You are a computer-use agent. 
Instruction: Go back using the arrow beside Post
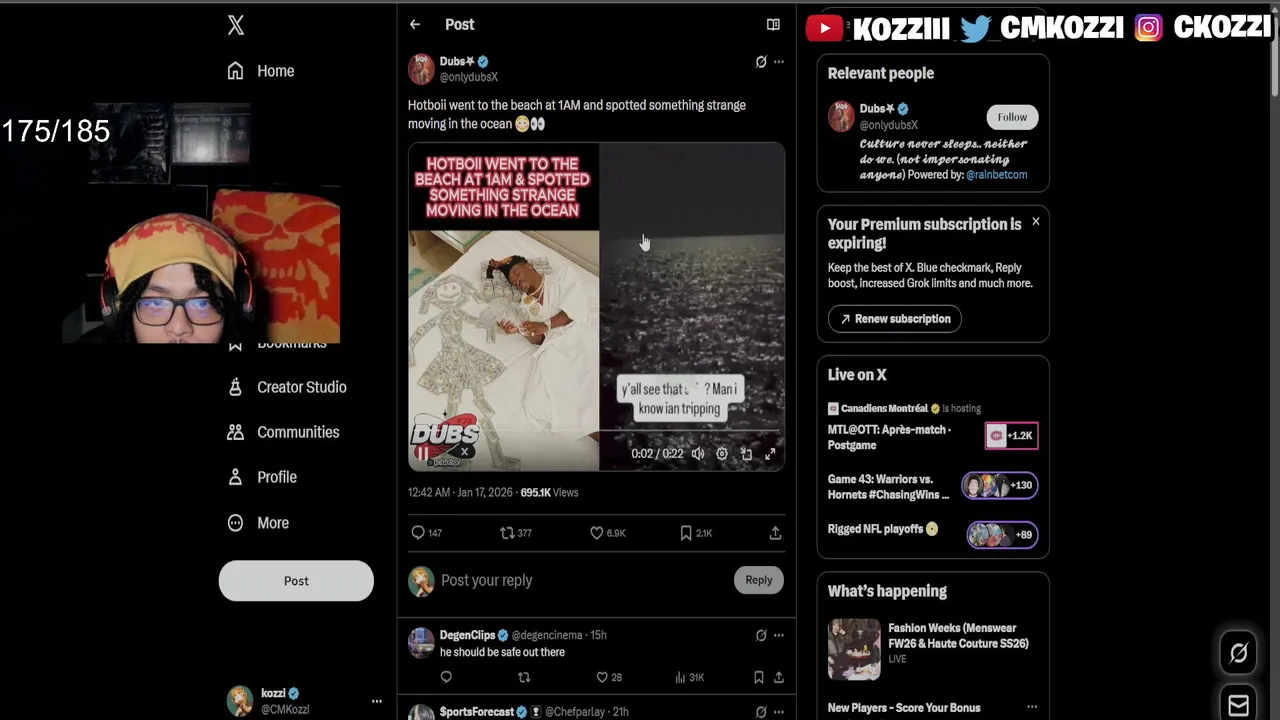click(x=415, y=24)
